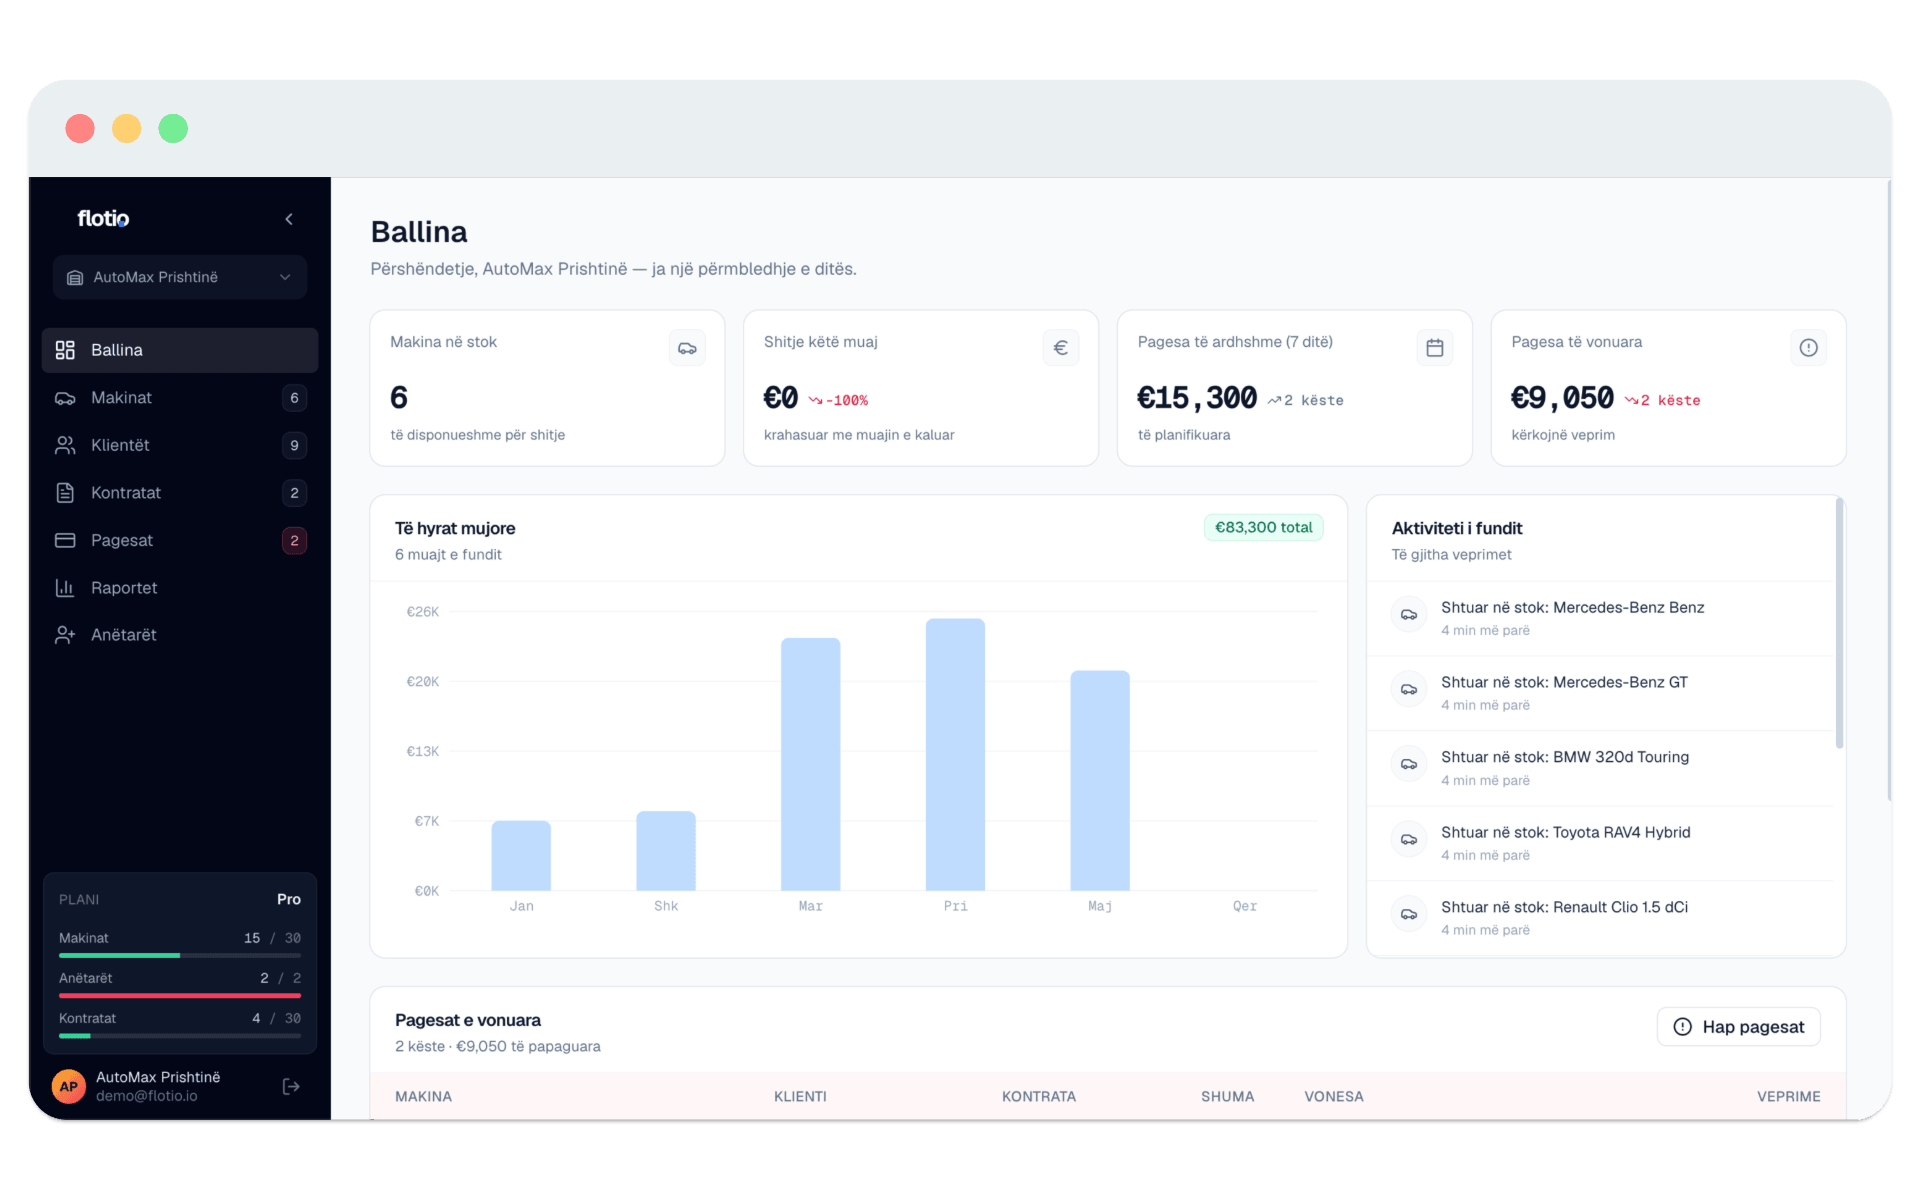Screen dimensions: 1920x1200
Task: Open activity Shtuar në stok: Toyota RAV4 Hybrid
Action: click(1600, 843)
